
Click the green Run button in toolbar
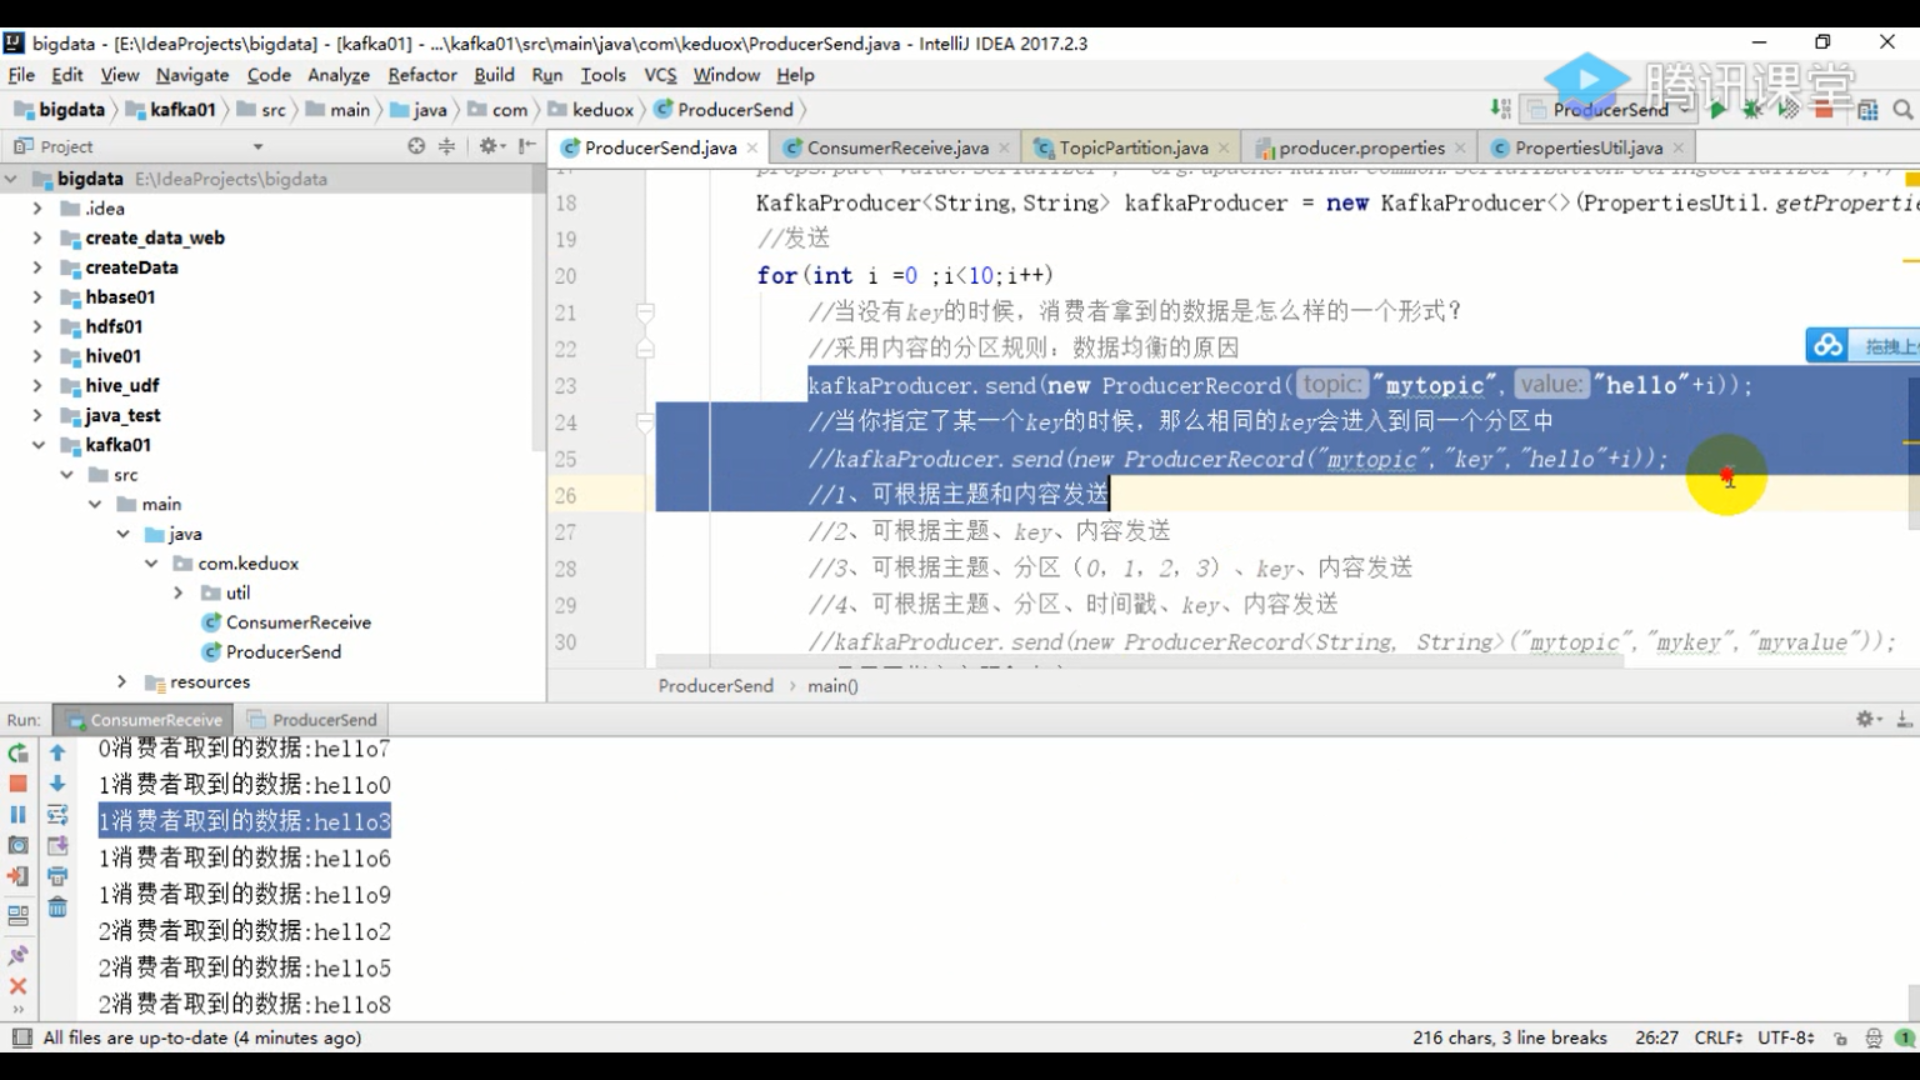coord(1718,110)
